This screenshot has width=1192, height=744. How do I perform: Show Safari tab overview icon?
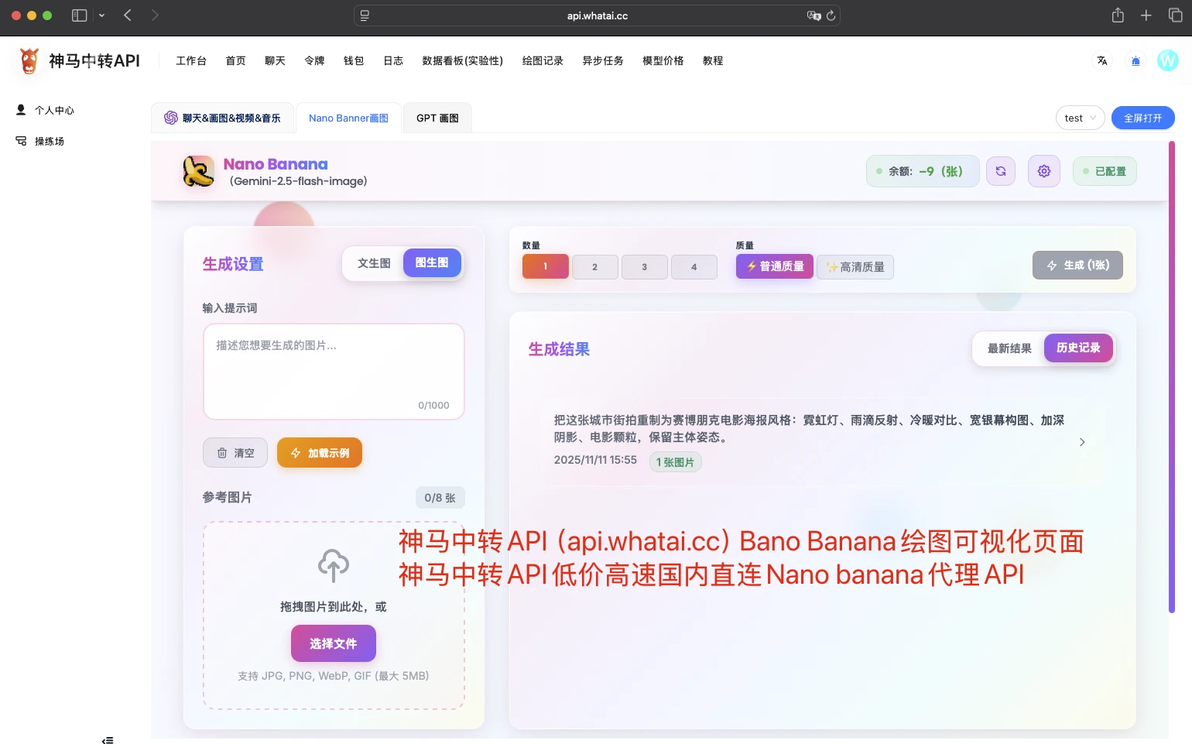click(x=1175, y=15)
